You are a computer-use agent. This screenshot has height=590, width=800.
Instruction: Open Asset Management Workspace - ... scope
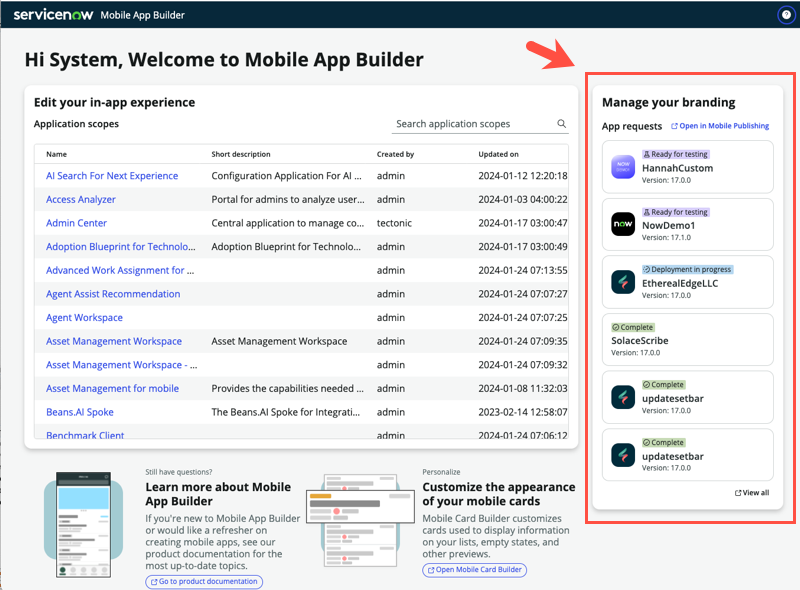121,365
